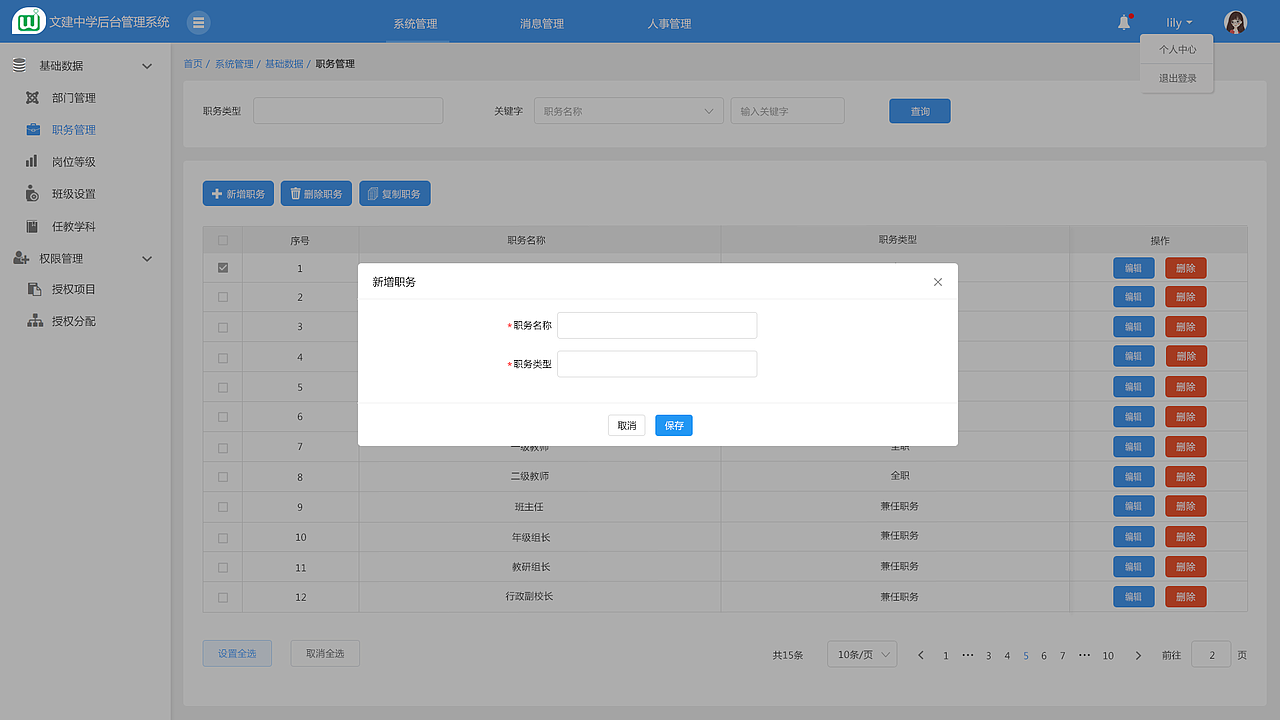Open the lily profile avatar
This screenshot has height=720, width=1280.
click(x=1235, y=21)
